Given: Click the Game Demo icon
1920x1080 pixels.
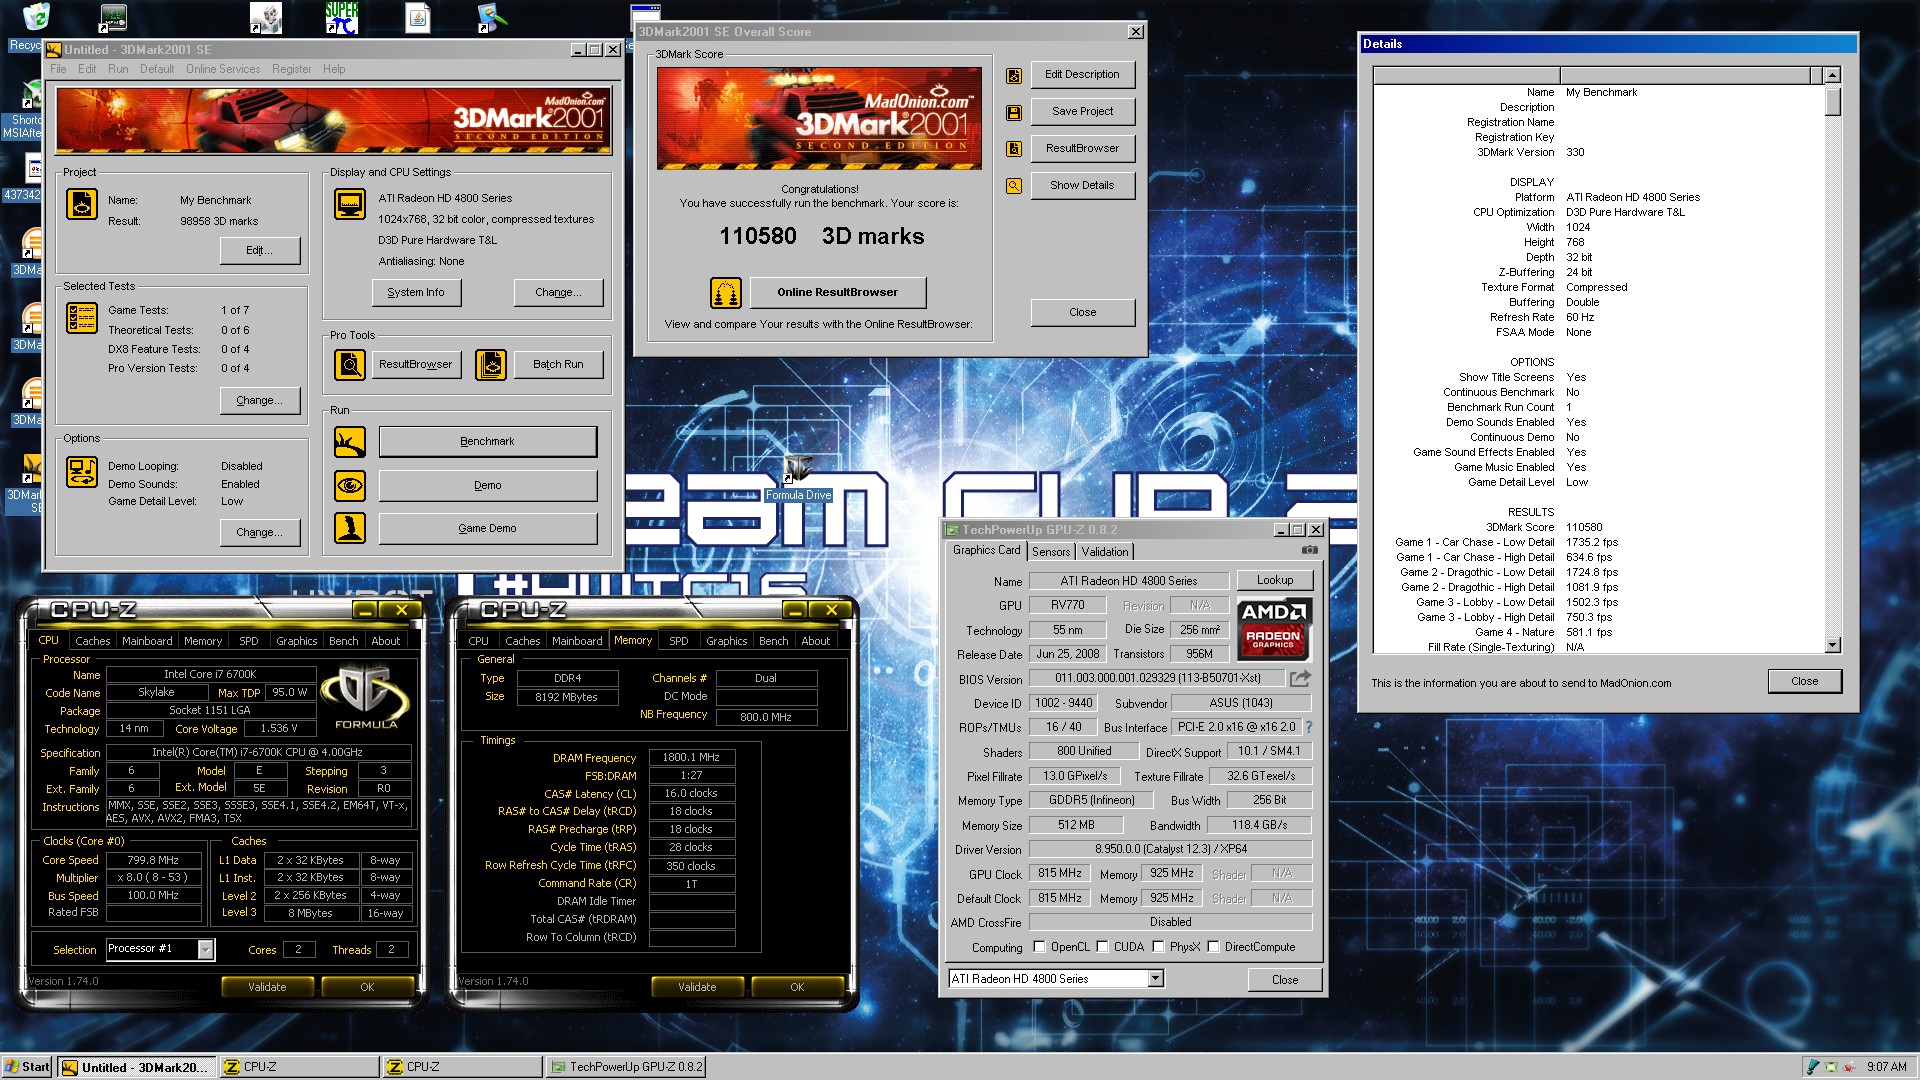Looking at the screenshot, I should pos(350,528).
